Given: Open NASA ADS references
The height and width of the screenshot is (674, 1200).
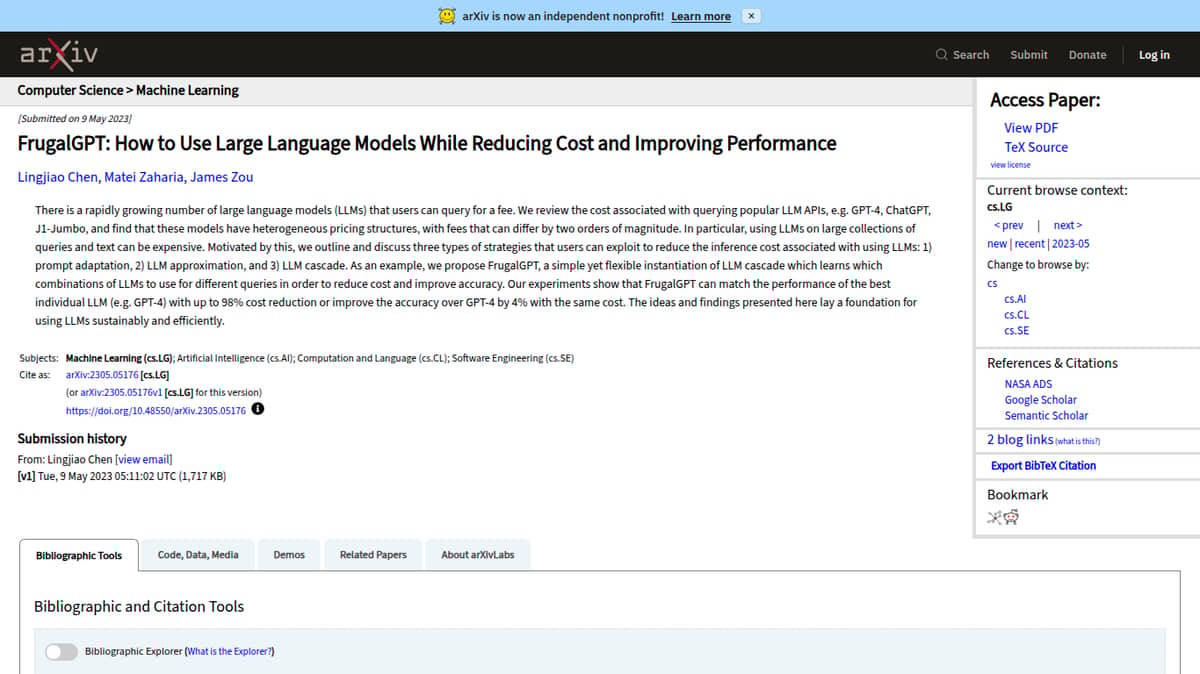Looking at the screenshot, I should (x=1028, y=384).
